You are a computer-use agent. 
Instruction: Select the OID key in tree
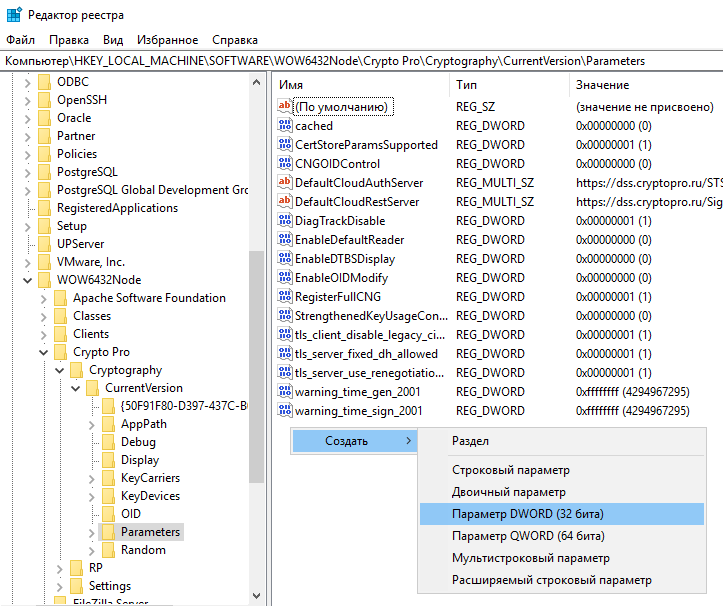pos(131,514)
